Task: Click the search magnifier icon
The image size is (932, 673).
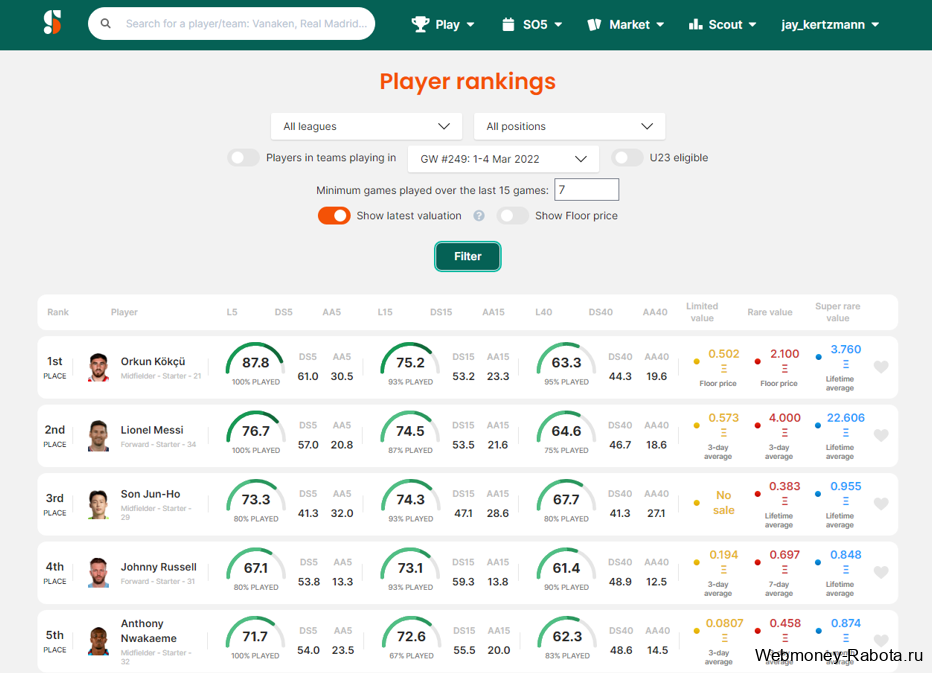Action: click(106, 24)
